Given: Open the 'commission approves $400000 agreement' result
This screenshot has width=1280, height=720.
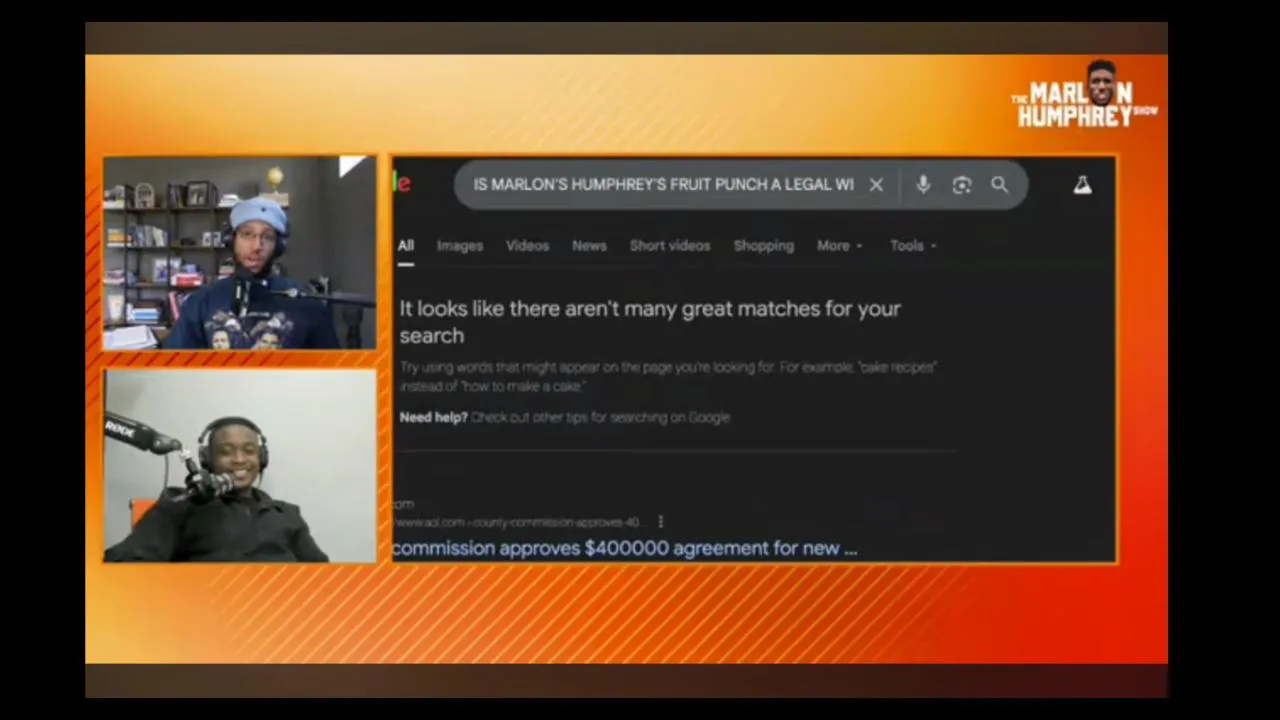Looking at the screenshot, I should tap(624, 549).
